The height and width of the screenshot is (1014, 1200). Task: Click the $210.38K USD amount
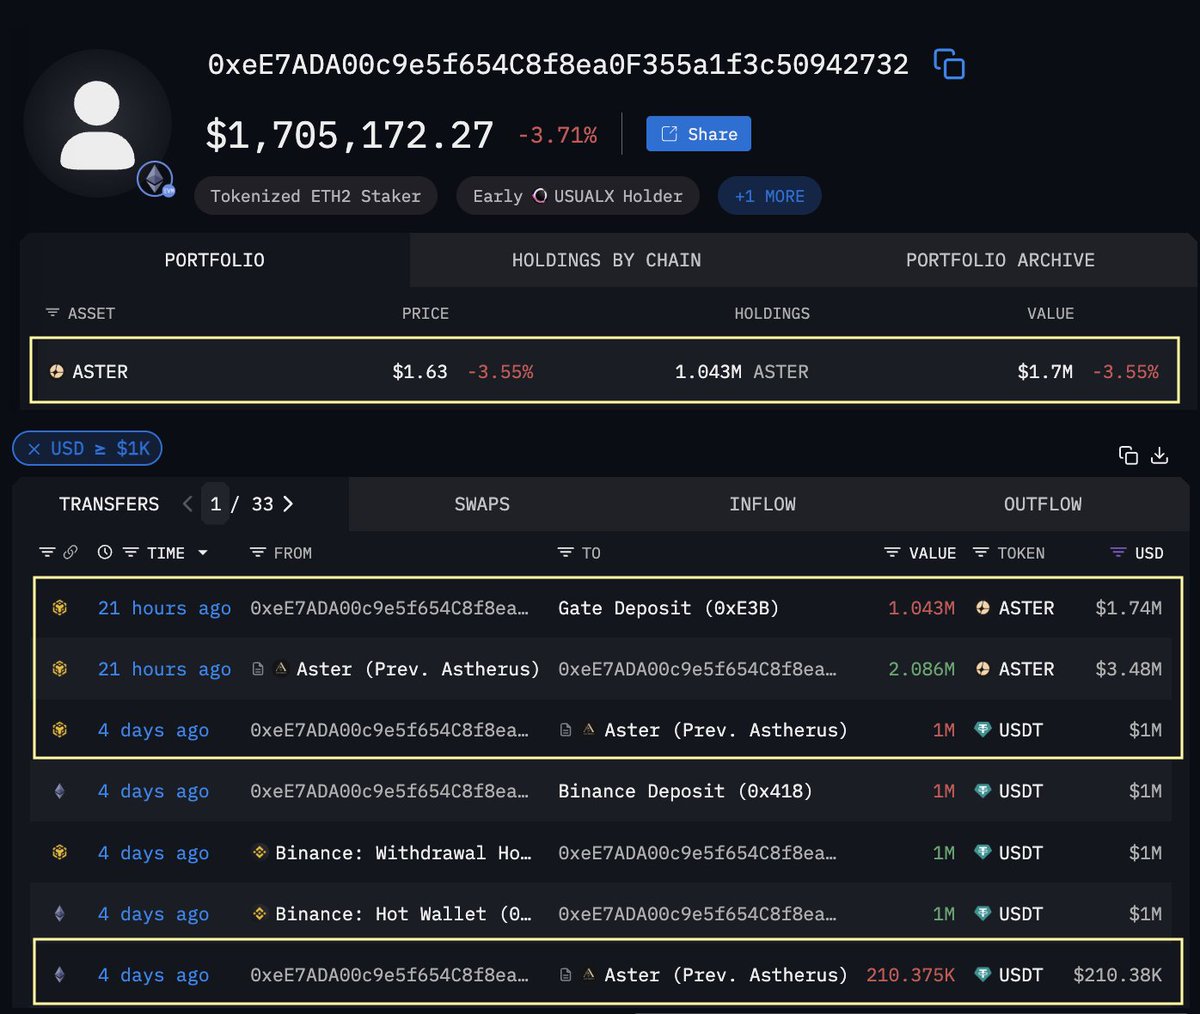(x=1117, y=975)
